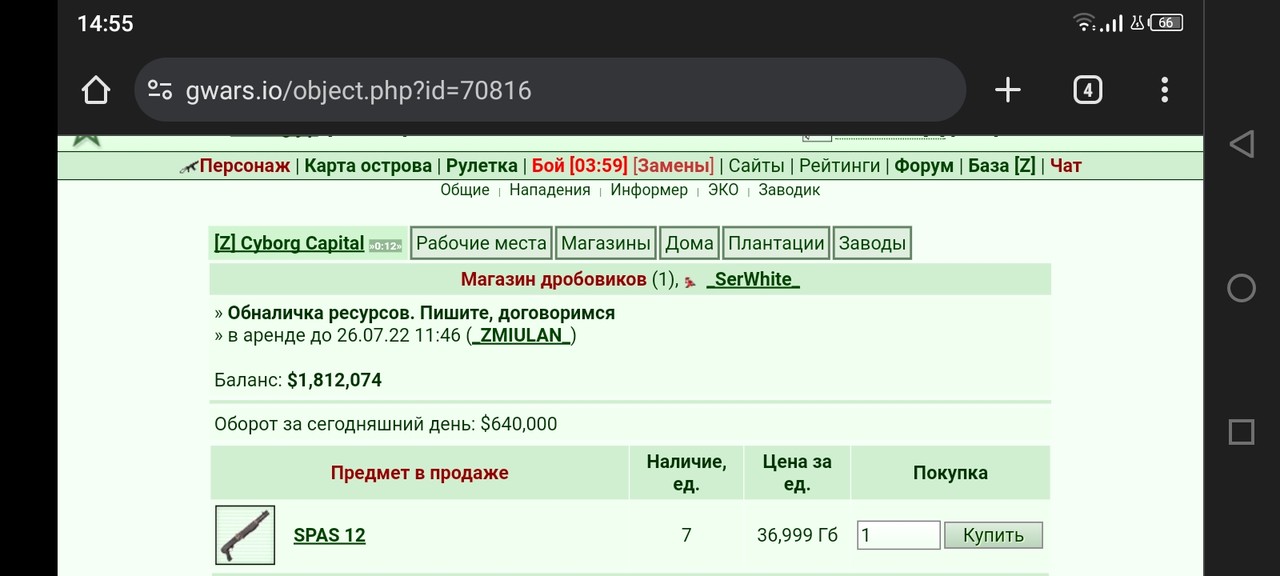
Task: Open _SerWhite_ owner profile
Action: [x=753, y=280]
